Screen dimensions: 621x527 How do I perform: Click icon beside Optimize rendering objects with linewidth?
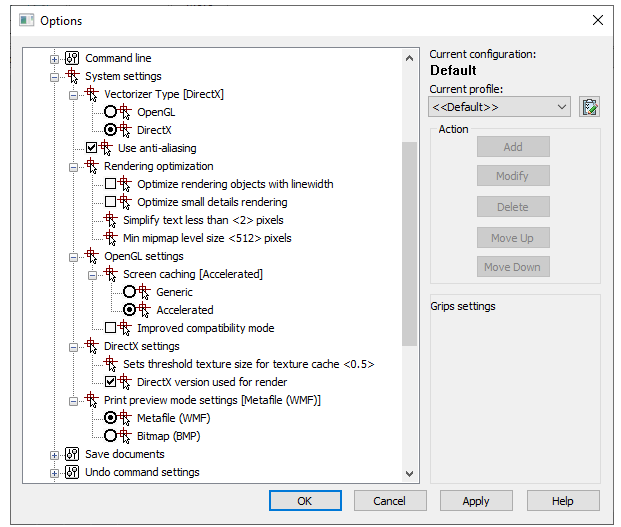point(124,184)
